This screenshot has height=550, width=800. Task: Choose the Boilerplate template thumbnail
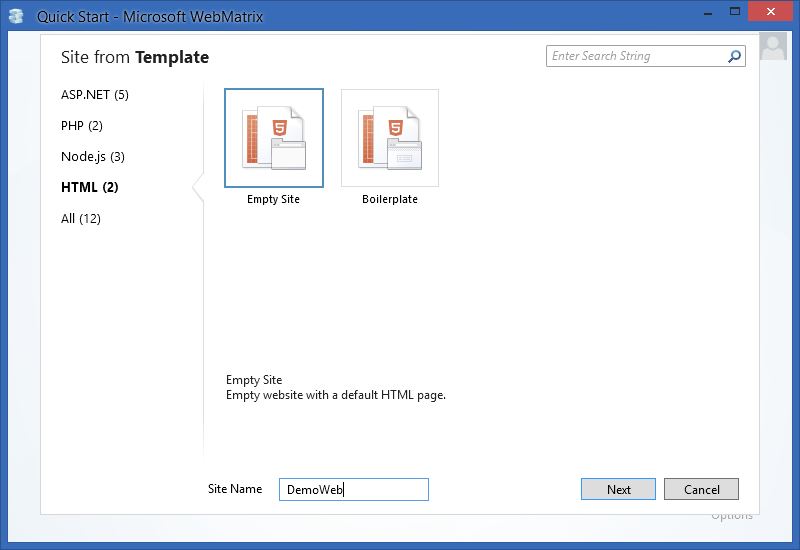390,138
